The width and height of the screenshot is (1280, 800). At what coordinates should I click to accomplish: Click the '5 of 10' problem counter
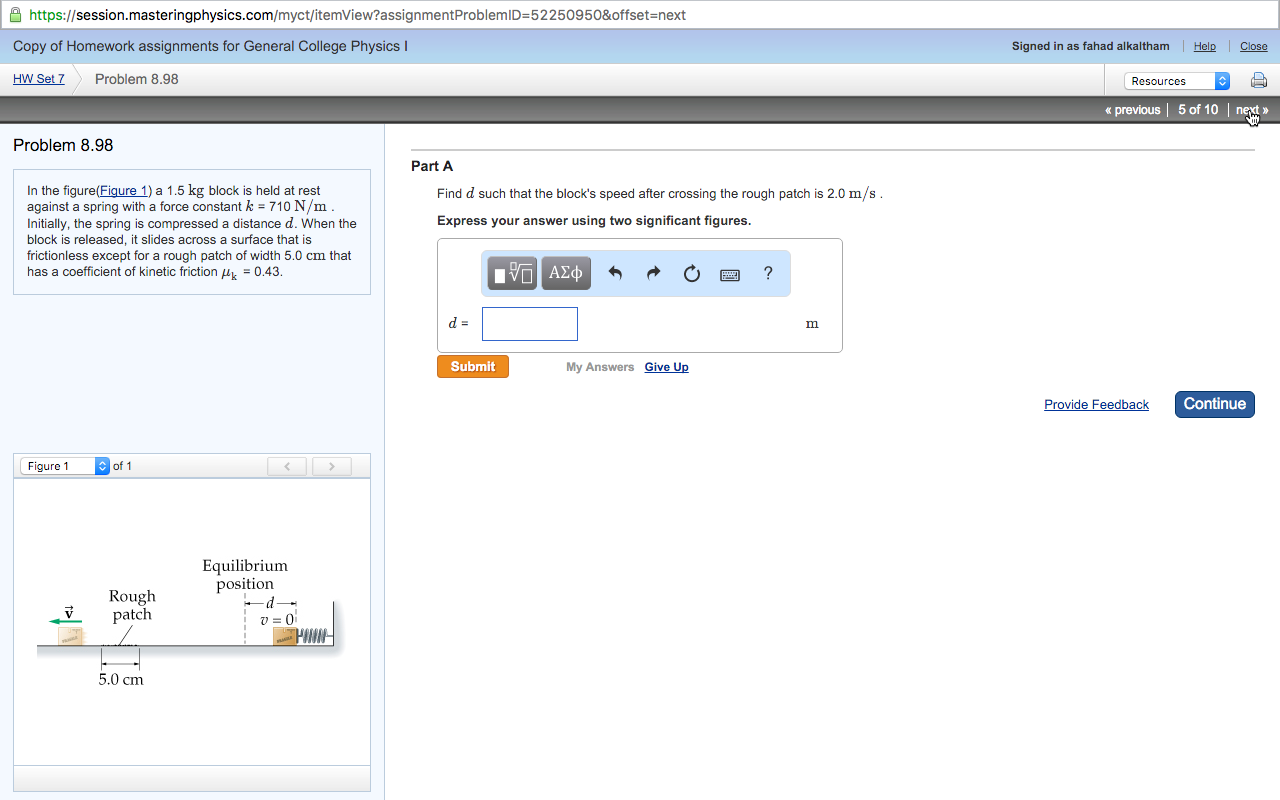click(1198, 110)
